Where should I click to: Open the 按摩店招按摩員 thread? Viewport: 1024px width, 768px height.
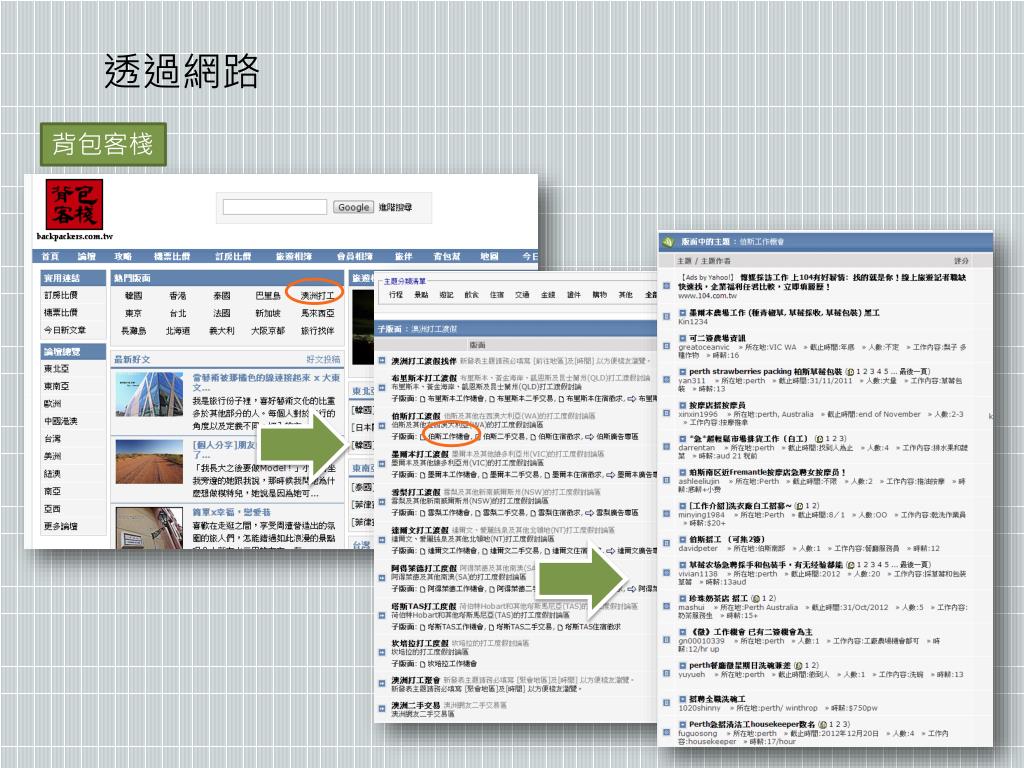click(x=717, y=406)
